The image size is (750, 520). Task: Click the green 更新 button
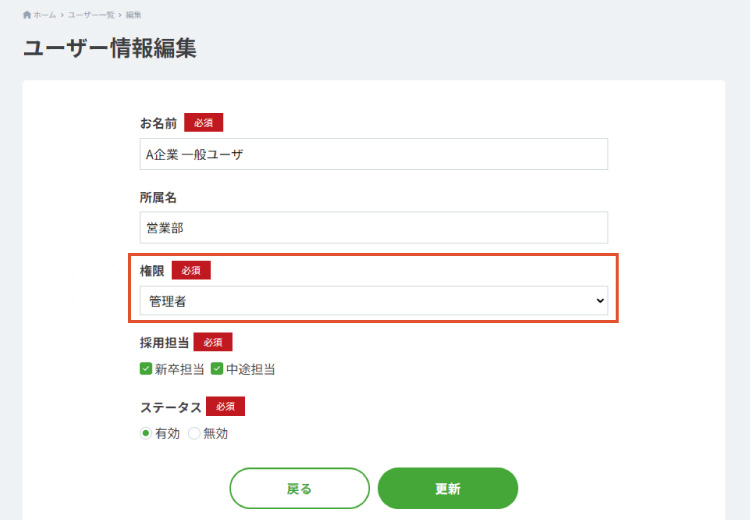click(448, 488)
